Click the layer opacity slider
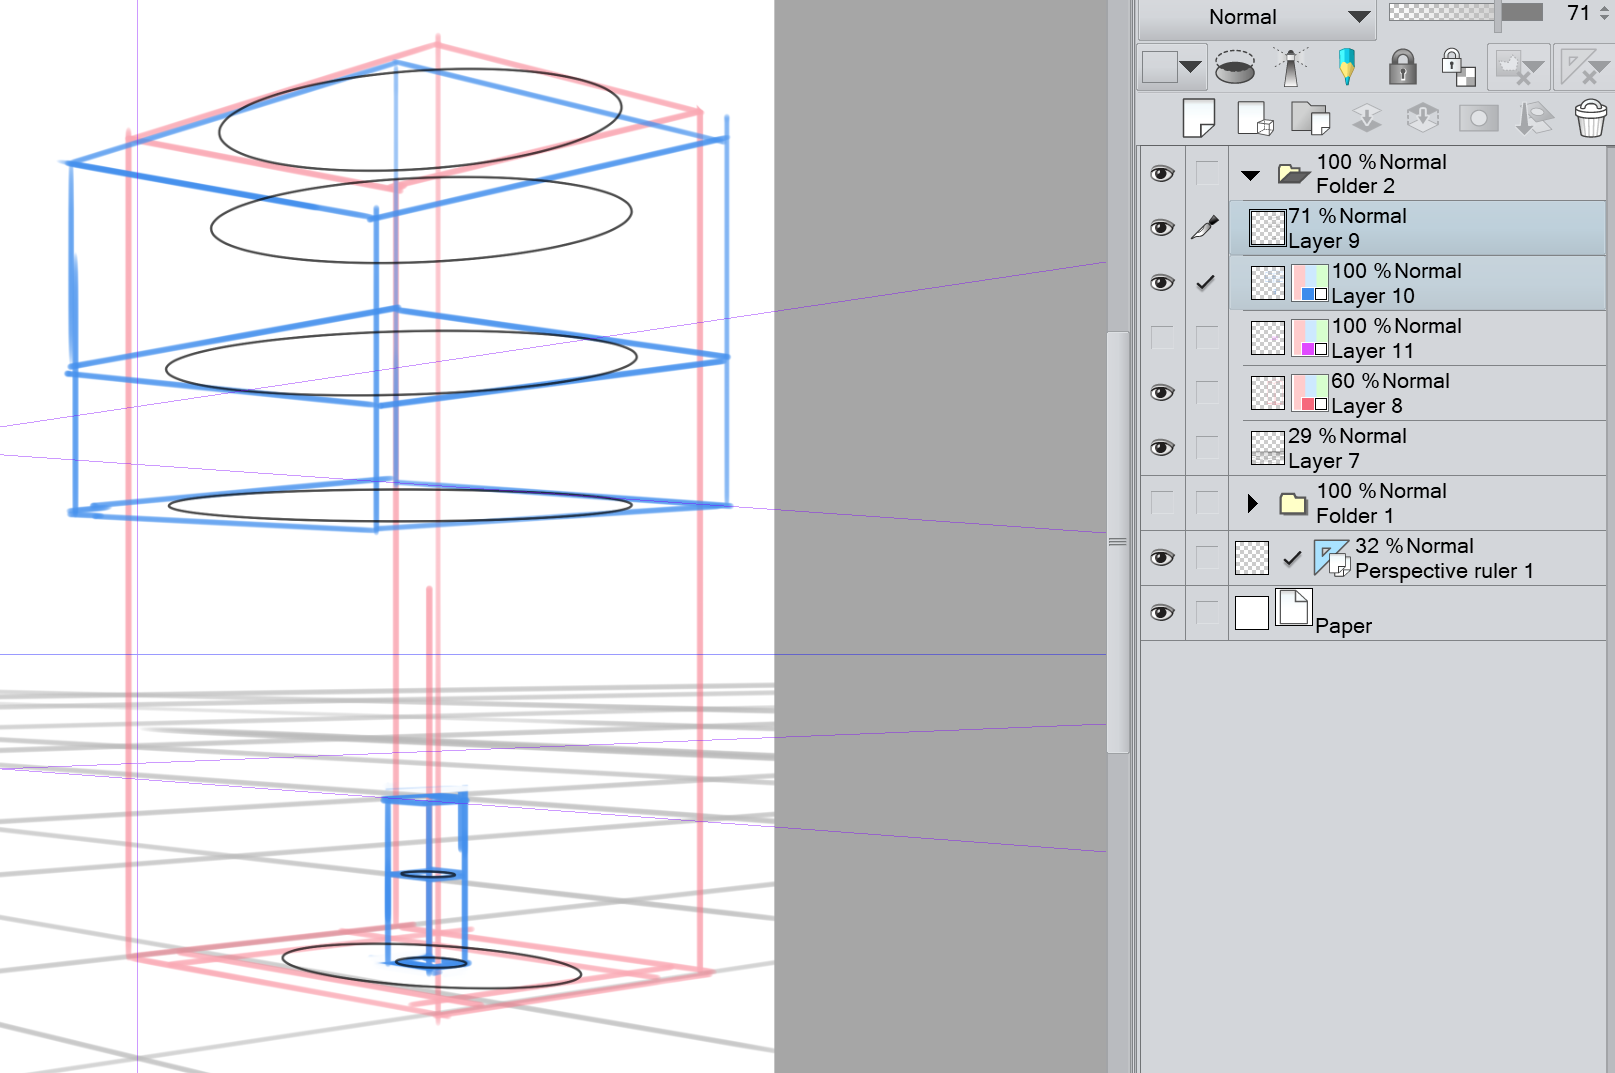The height and width of the screenshot is (1073, 1615). [1465, 13]
